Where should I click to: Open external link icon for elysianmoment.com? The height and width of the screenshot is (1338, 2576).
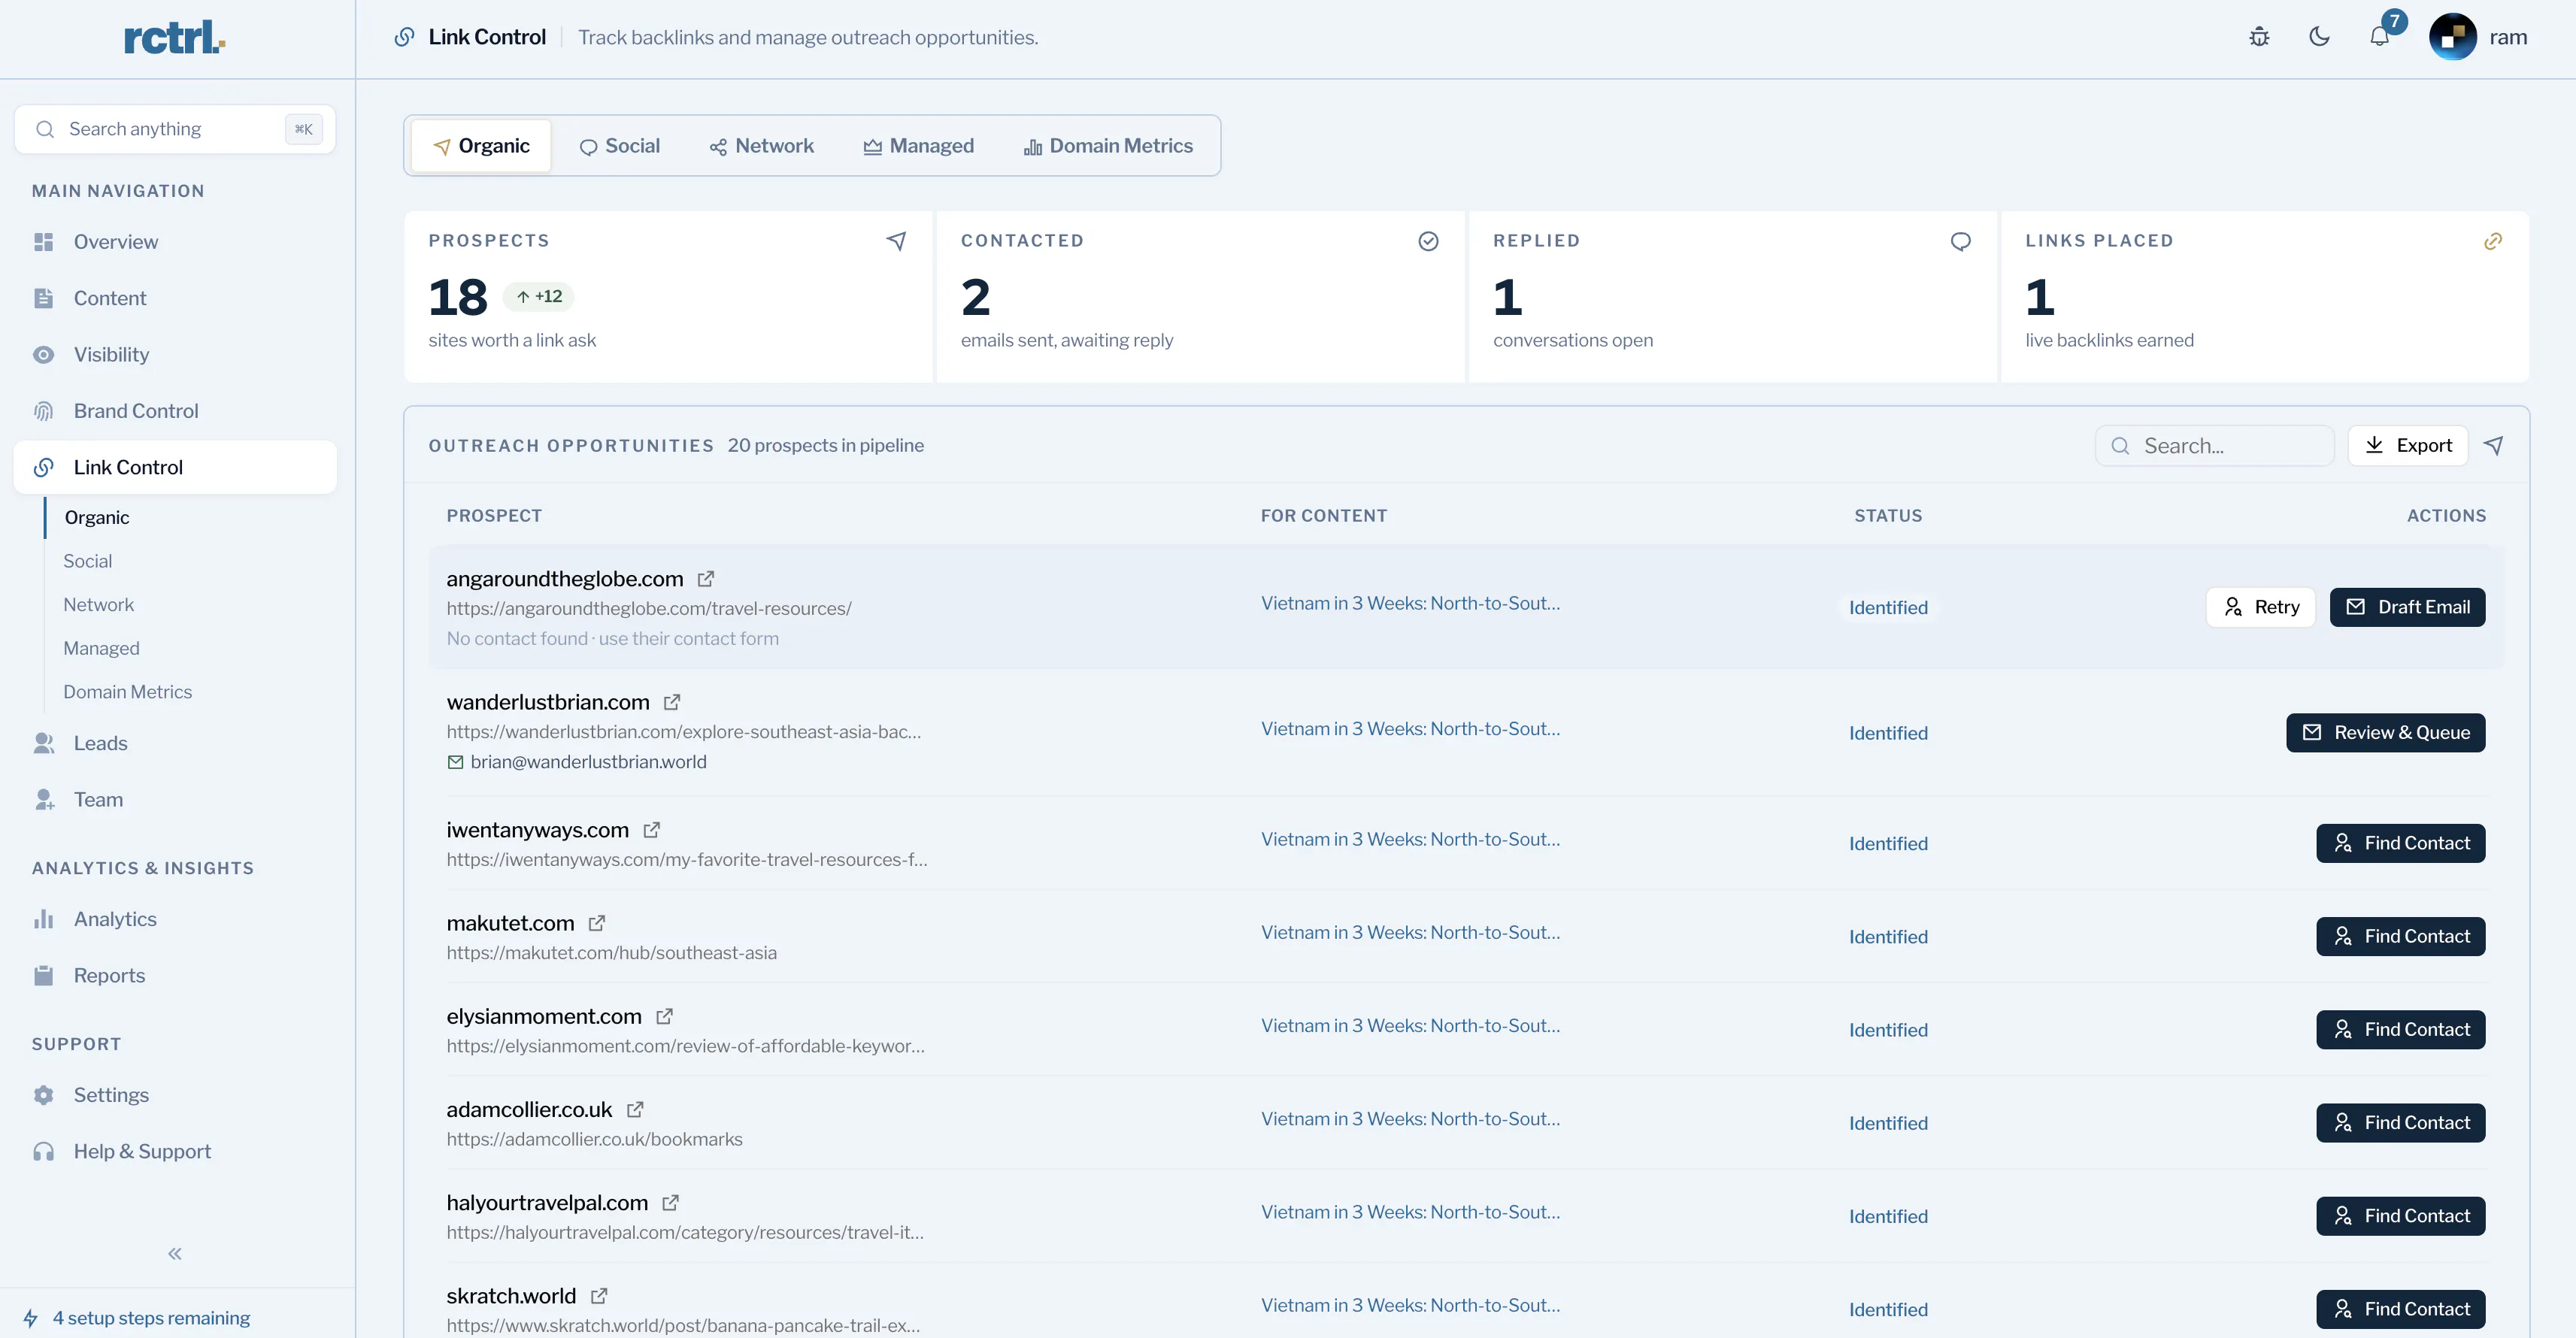664,1016
